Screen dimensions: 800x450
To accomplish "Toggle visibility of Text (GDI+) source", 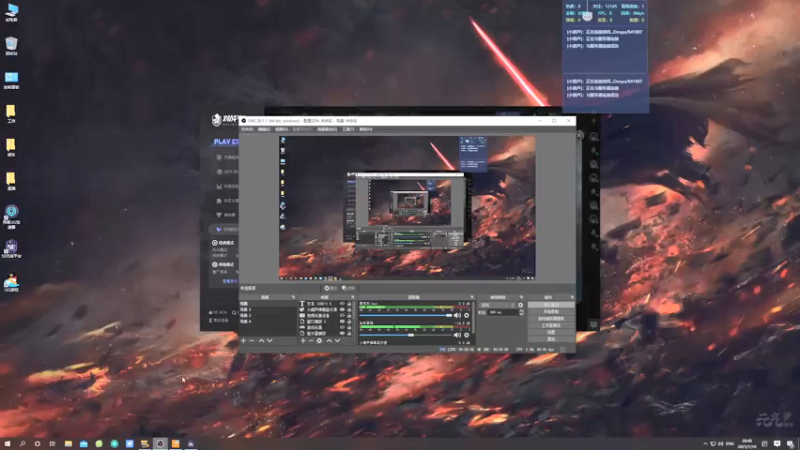I will point(342,304).
